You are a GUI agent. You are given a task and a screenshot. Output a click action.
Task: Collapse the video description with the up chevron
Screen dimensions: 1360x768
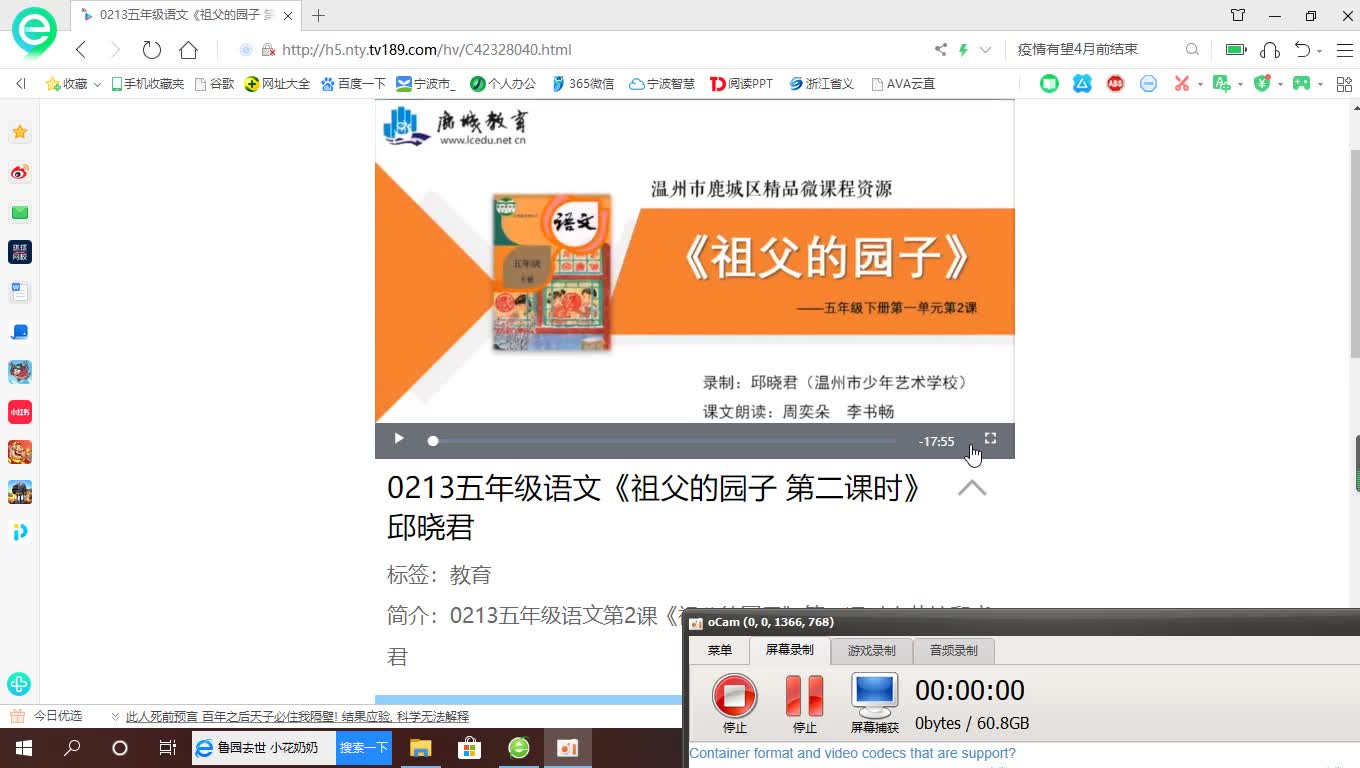972,488
